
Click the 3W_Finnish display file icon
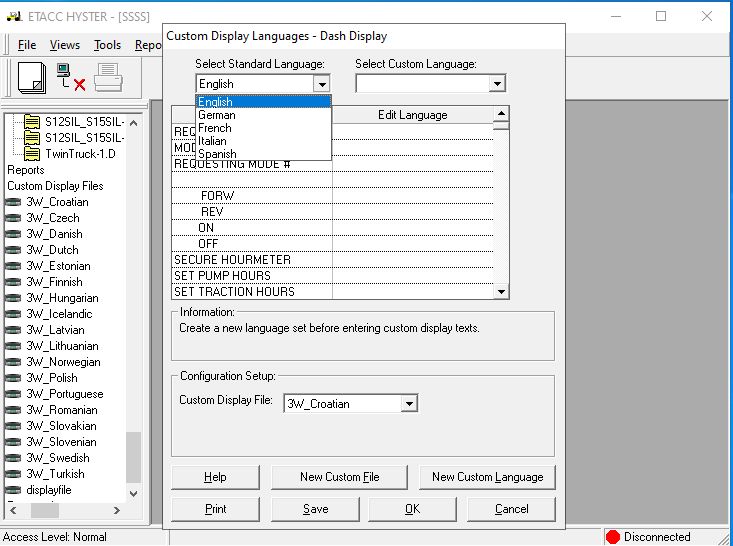click(x=14, y=282)
